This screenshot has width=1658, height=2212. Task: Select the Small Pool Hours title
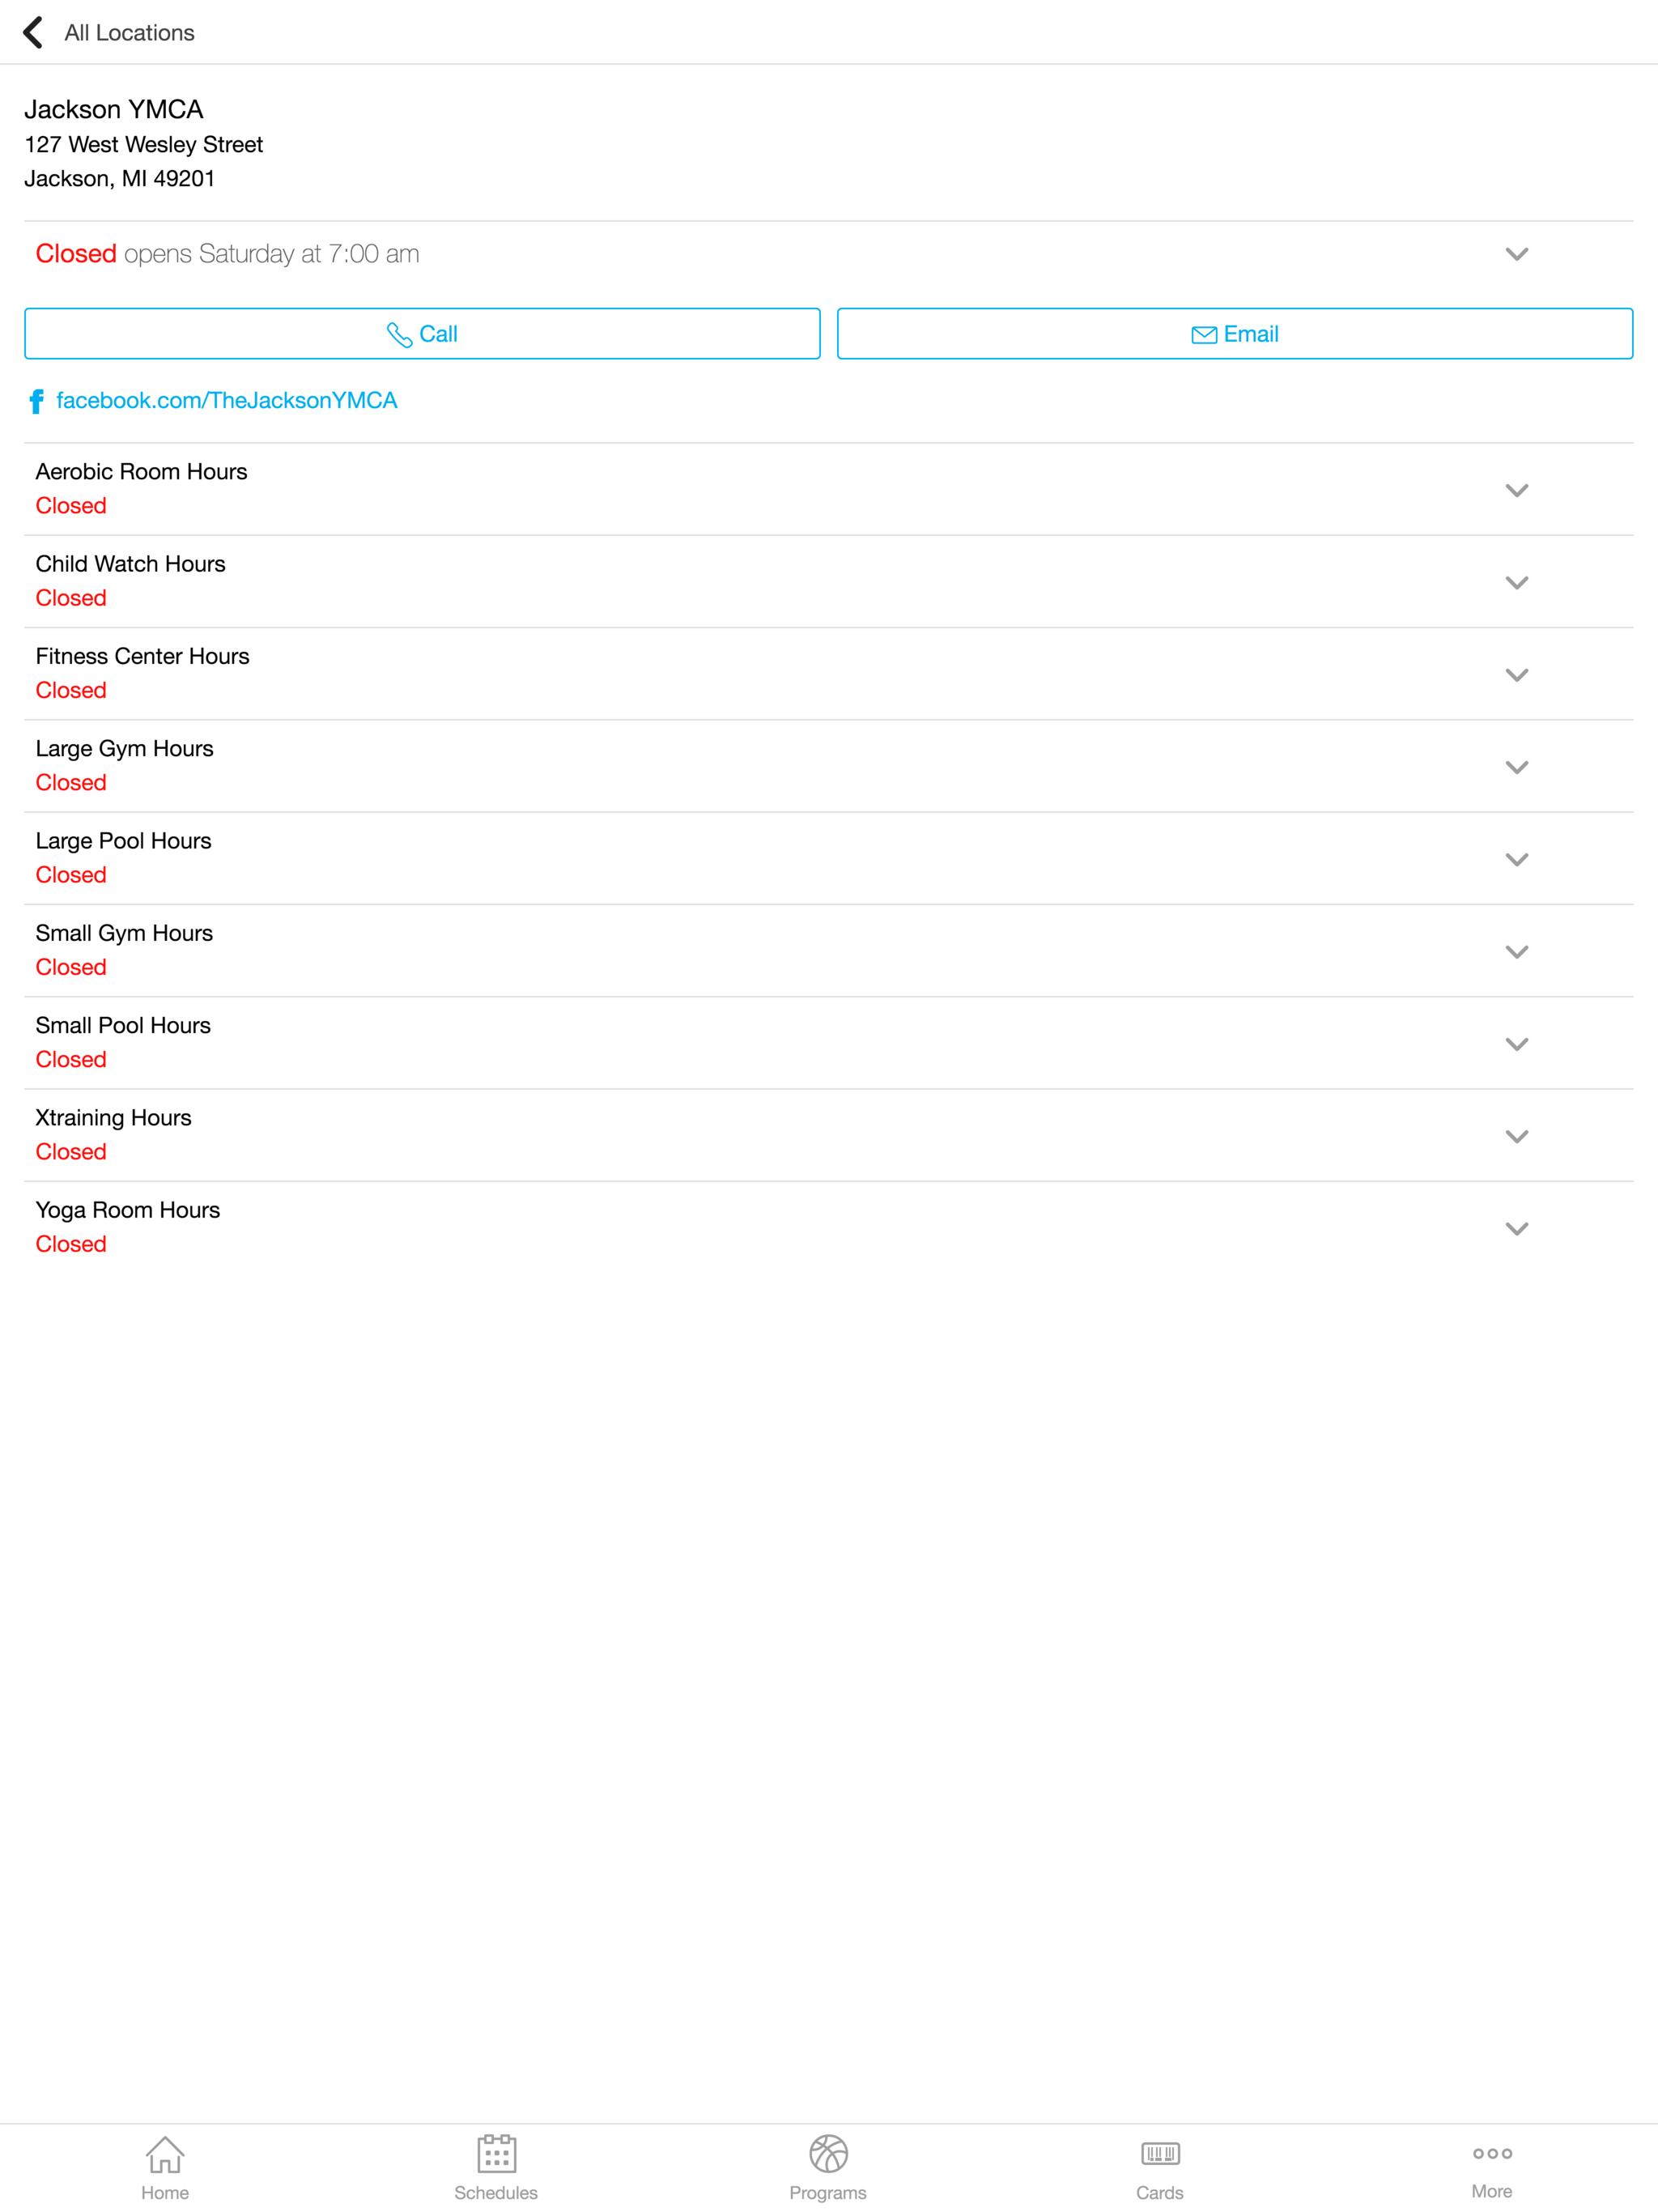click(x=123, y=1025)
